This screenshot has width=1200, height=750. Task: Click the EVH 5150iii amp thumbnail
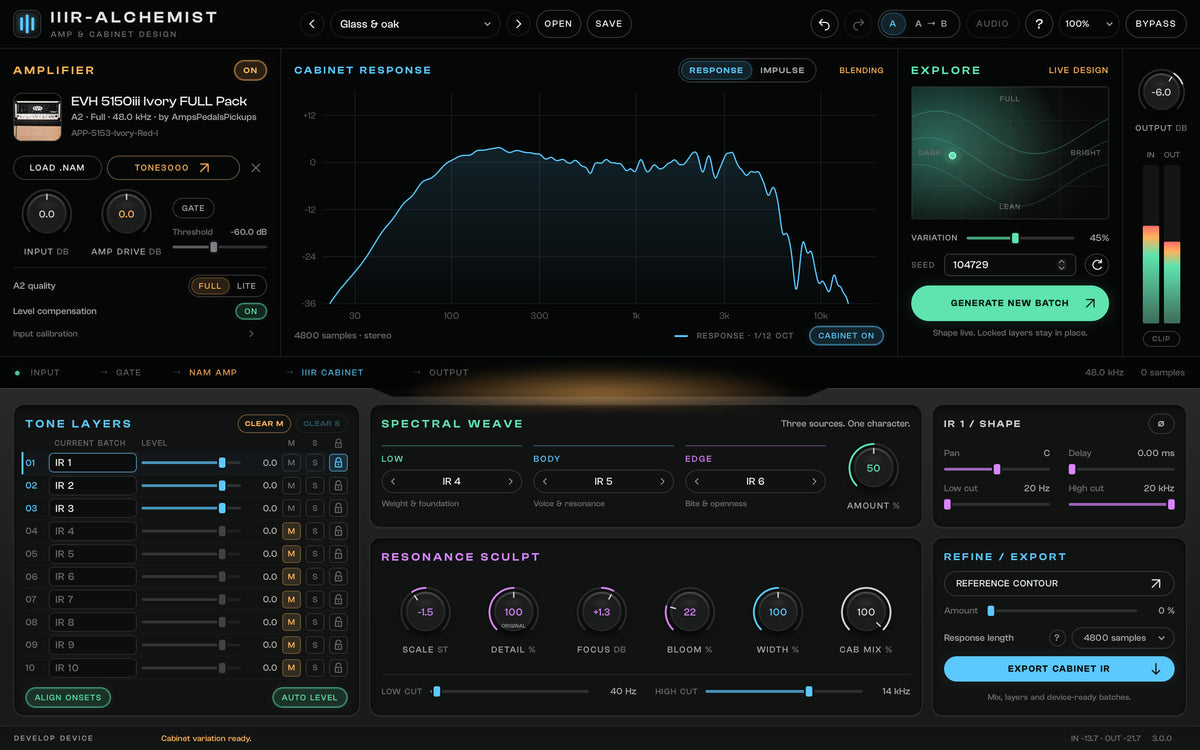tap(38, 117)
